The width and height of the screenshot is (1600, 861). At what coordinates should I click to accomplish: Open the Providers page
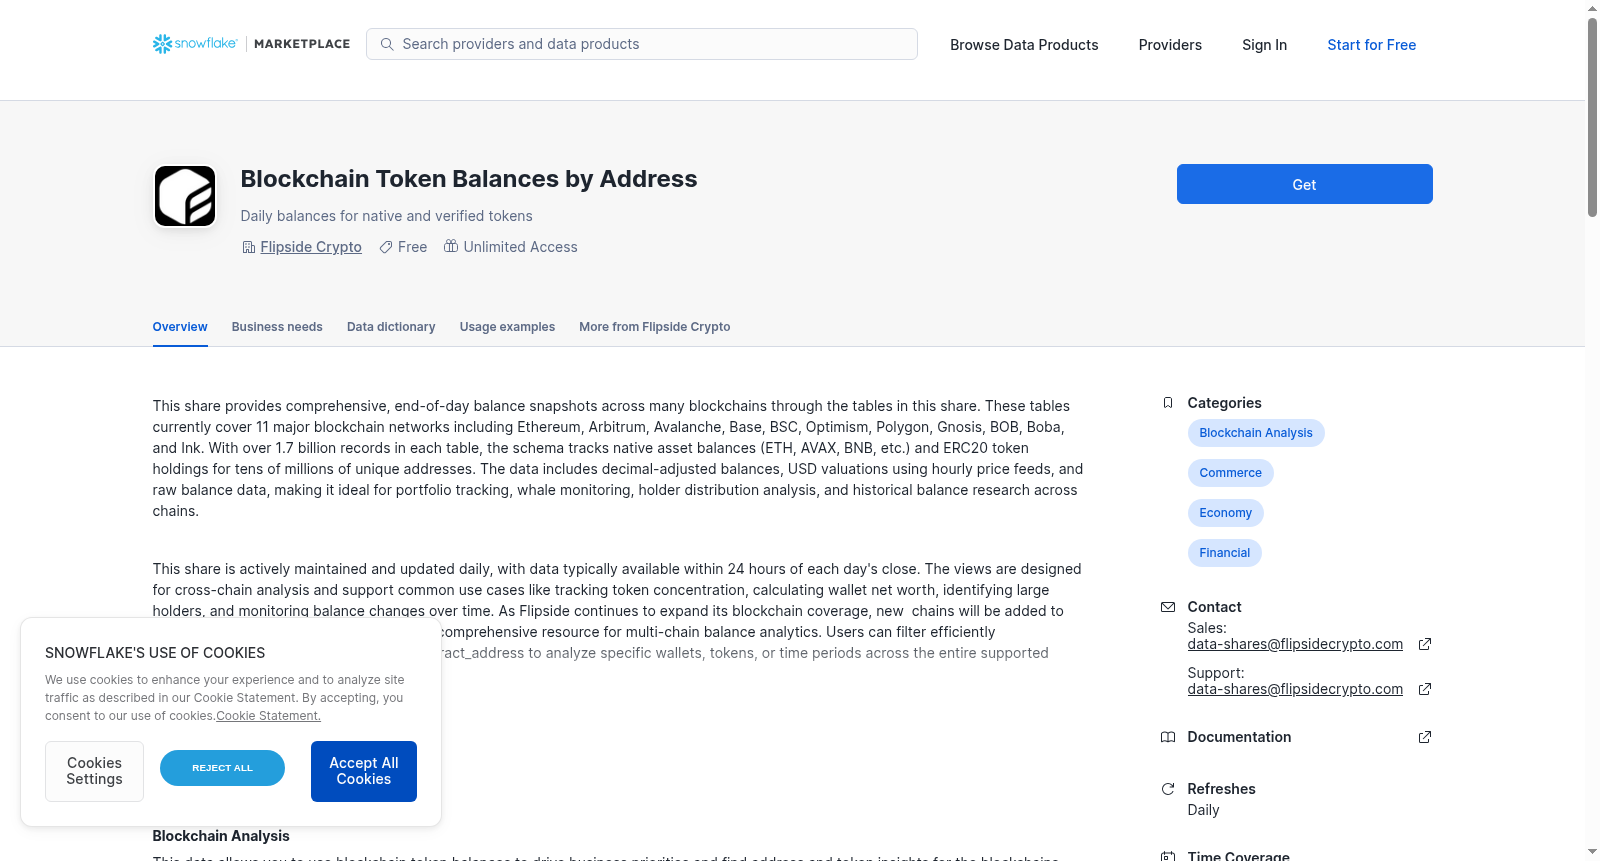[1170, 45]
